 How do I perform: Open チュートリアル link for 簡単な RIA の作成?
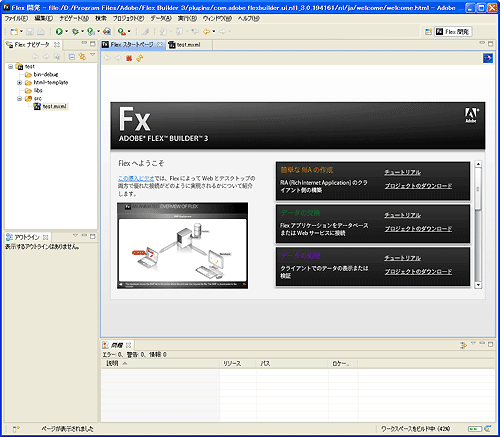pos(403,172)
